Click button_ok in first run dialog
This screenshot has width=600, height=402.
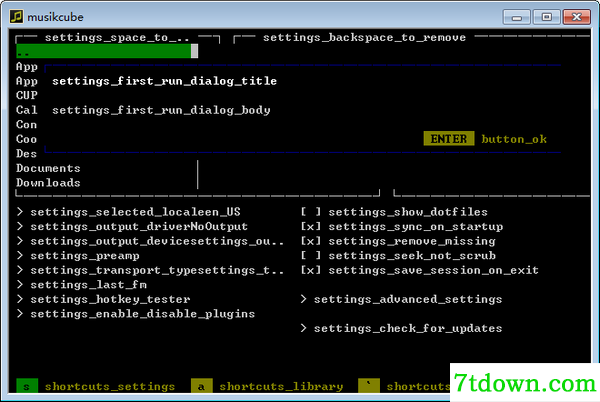pyautogui.click(x=514, y=139)
